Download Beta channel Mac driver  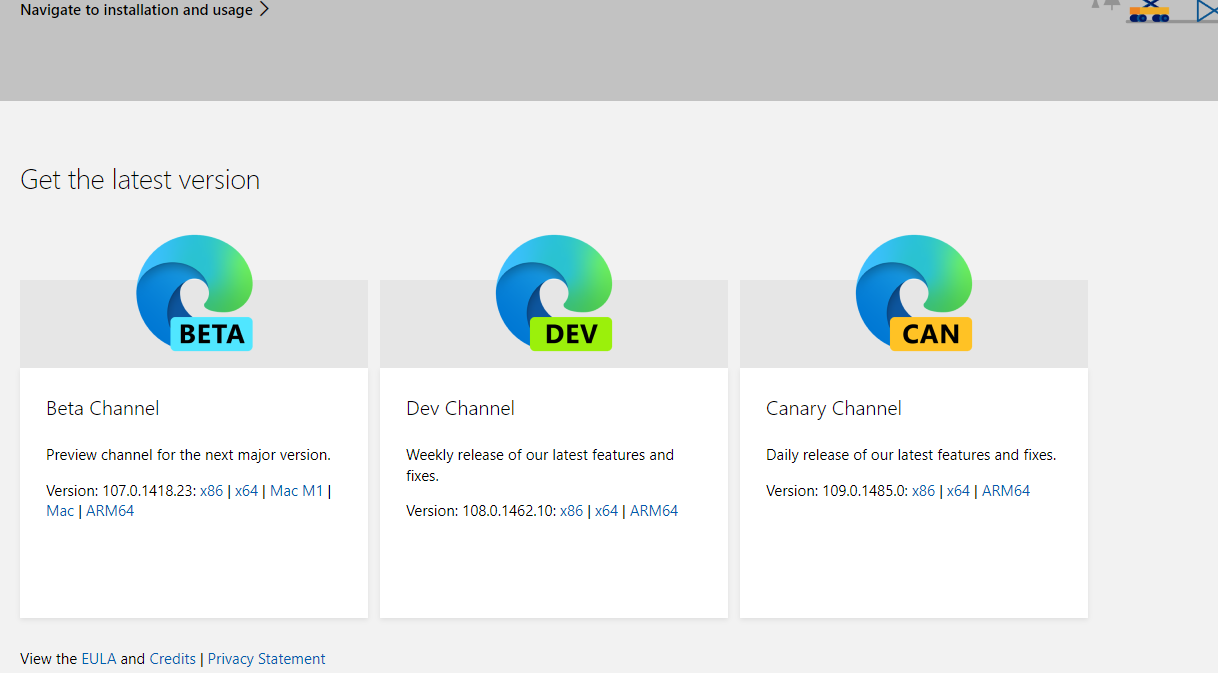pyautogui.click(x=60, y=511)
